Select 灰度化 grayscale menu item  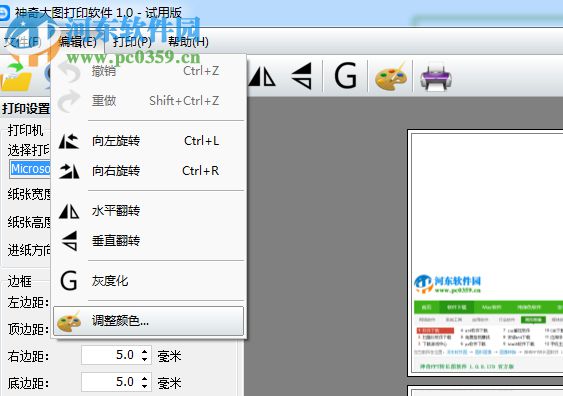click(149, 281)
